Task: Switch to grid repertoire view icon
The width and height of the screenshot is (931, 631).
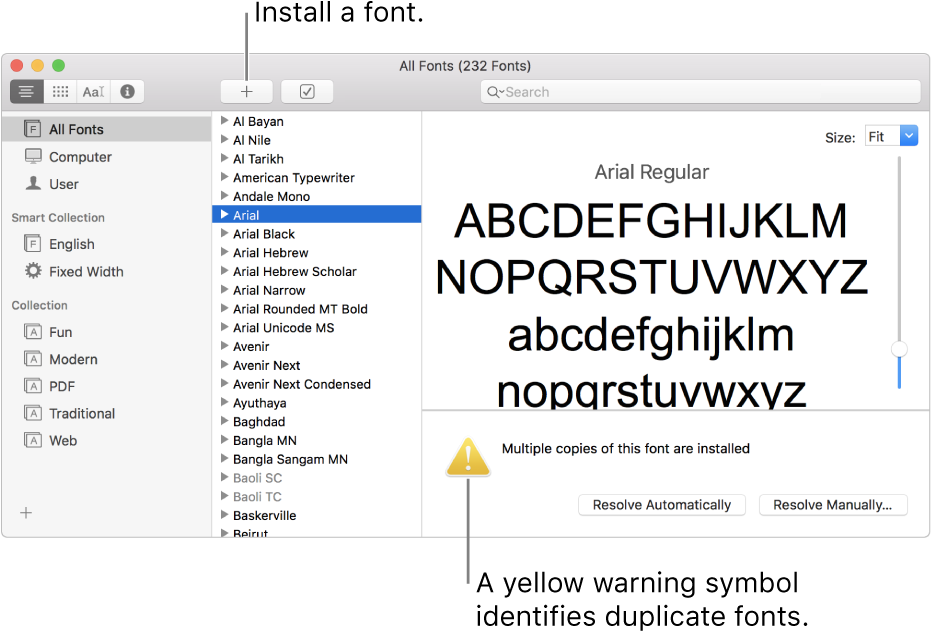Action: click(x=60, y=92)
